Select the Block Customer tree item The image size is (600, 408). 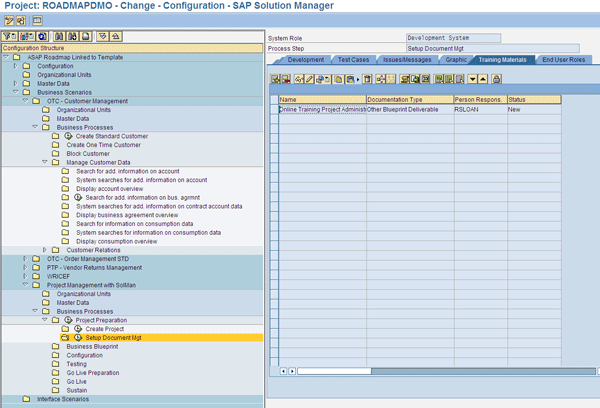88,153
